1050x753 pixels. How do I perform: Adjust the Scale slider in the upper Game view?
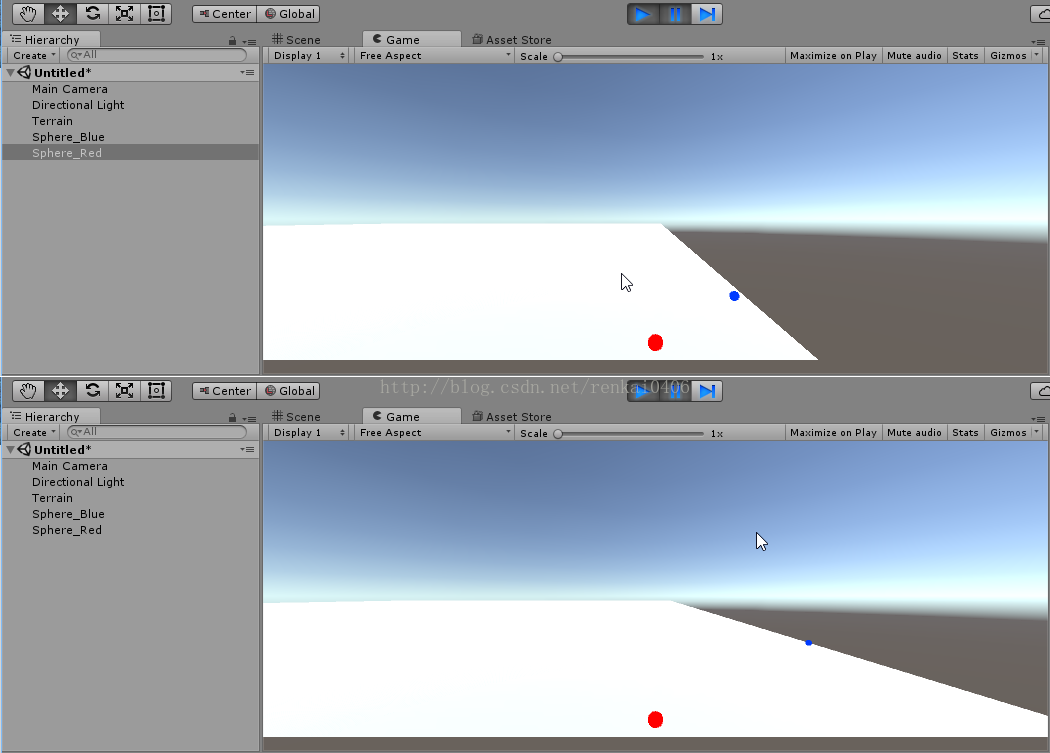629,57
